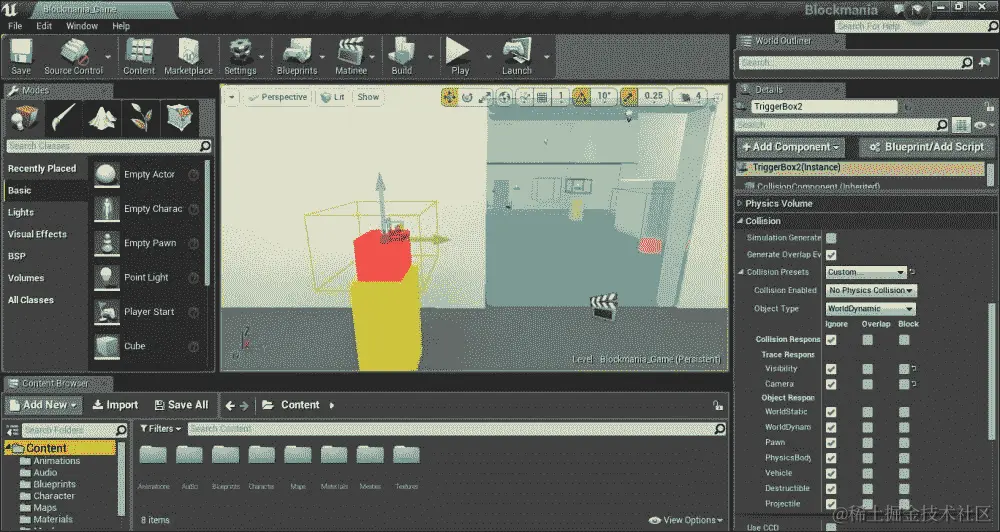This screenshot has height=532, width=1000.
Task: Open the Blueprints toolbar icon
Action: (297, 57)
